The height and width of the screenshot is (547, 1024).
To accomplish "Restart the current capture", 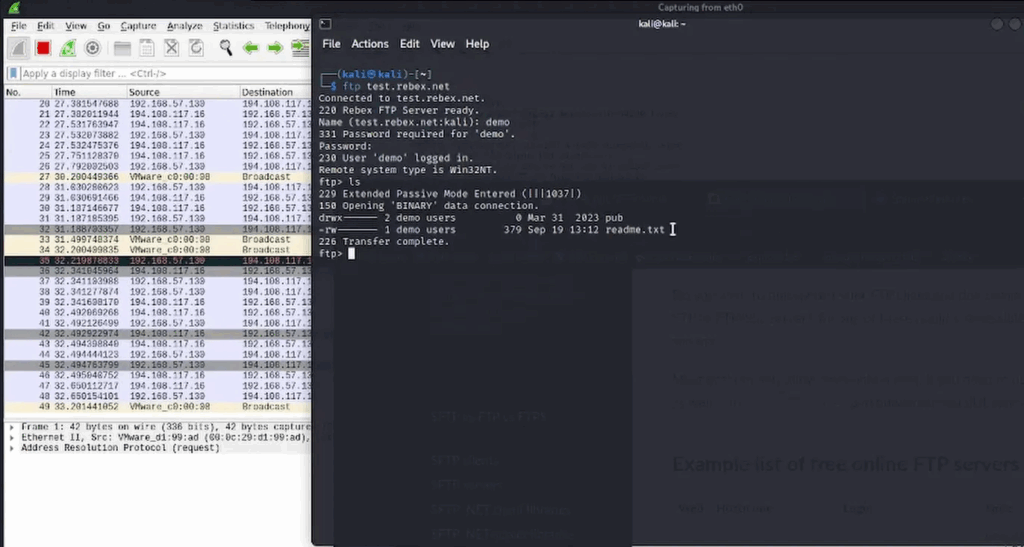I will (x=68, y=47).
